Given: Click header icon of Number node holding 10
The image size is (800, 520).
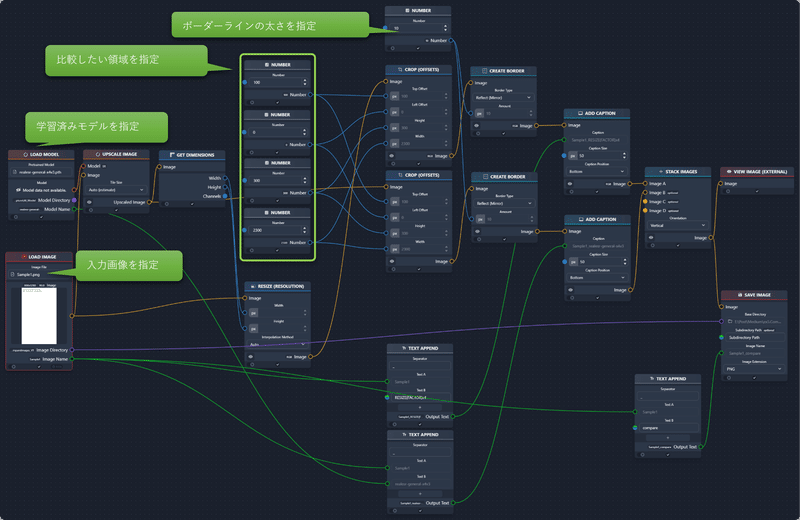Looking at the screenshot, I should (407, 10).
